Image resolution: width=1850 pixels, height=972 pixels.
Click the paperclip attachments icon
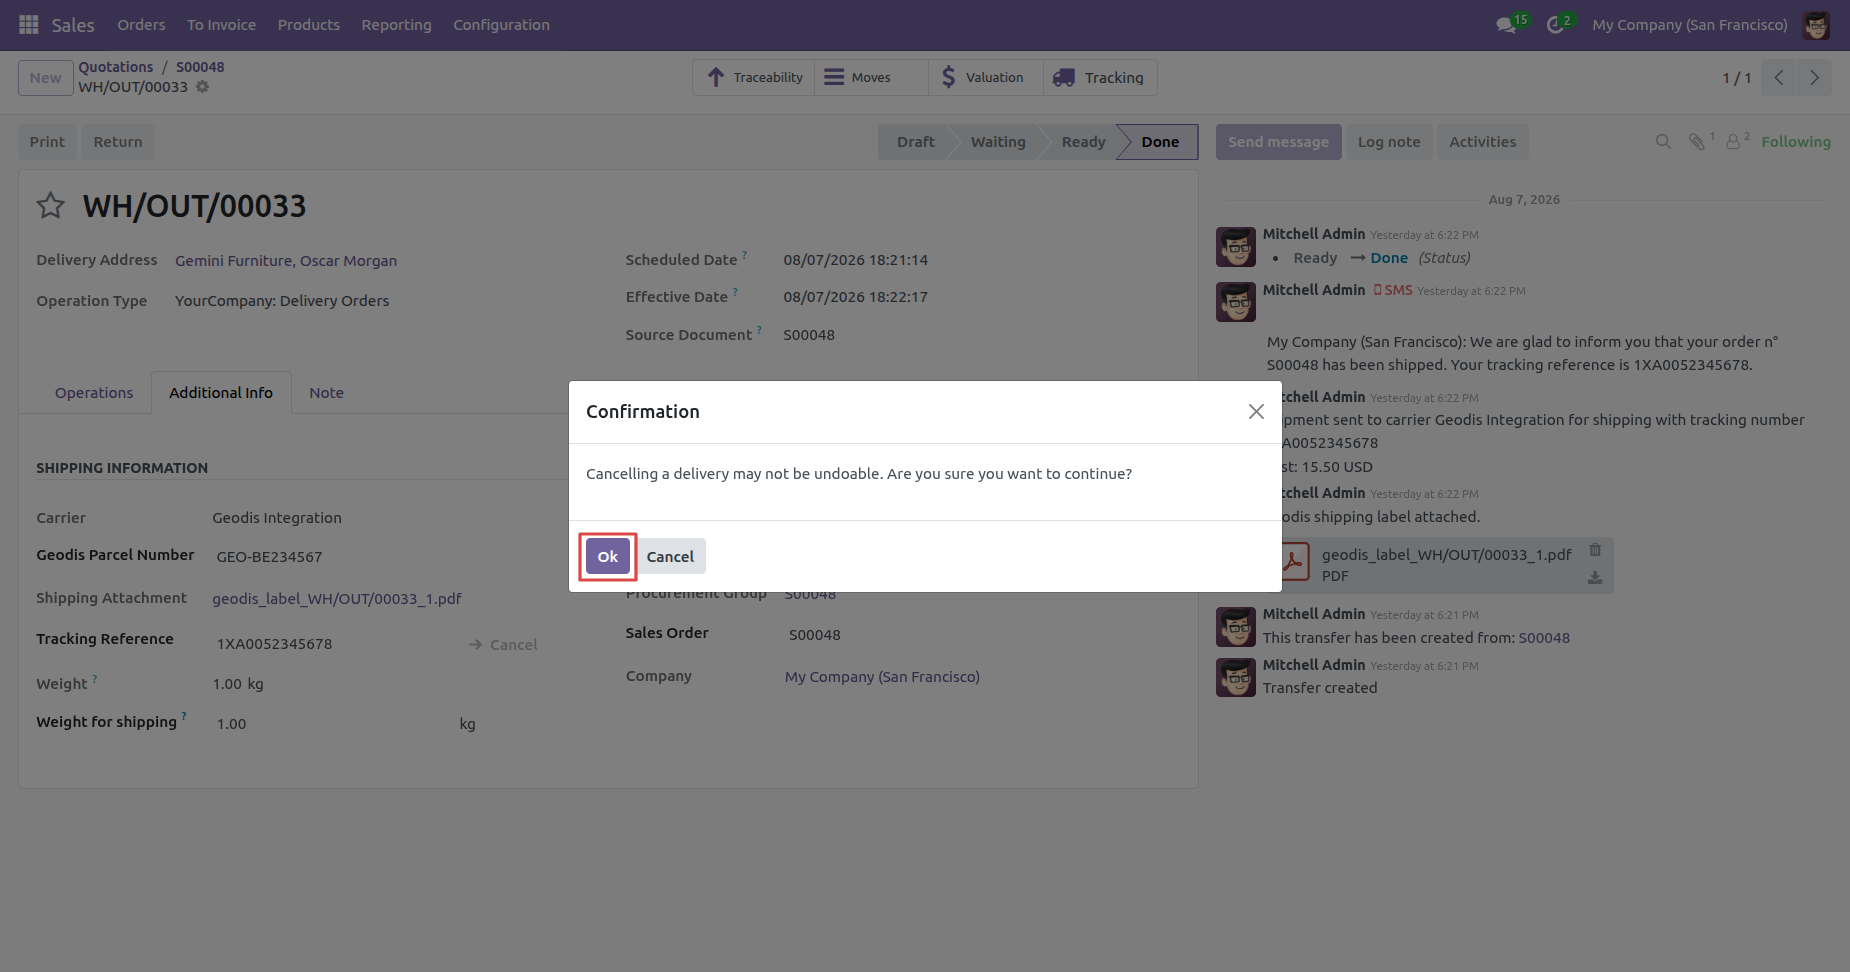pyautogui.click(x=1697, y=142)
